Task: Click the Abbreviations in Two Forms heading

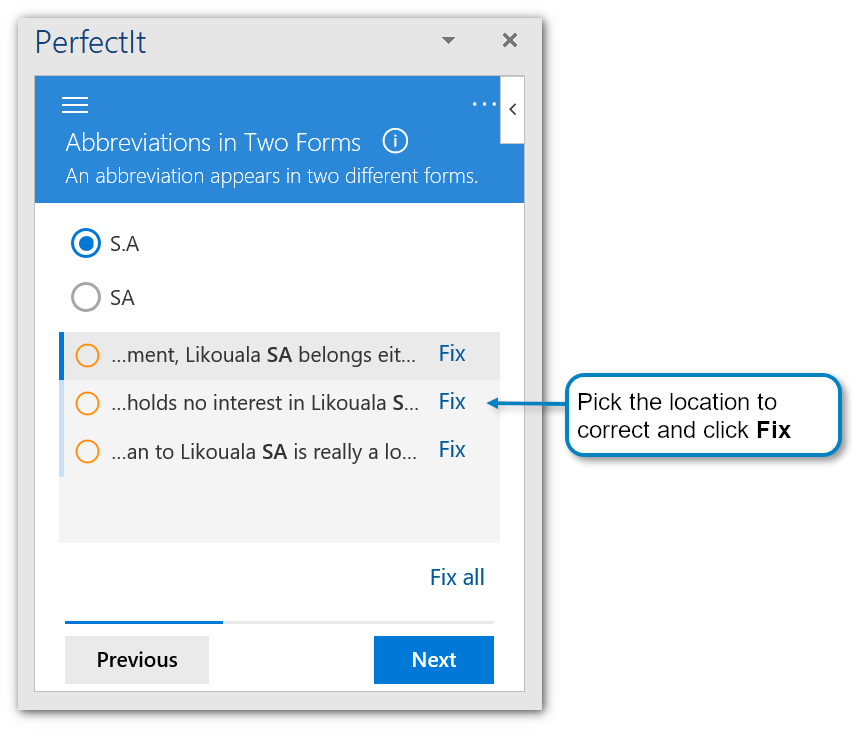Action: click(213, 142)
